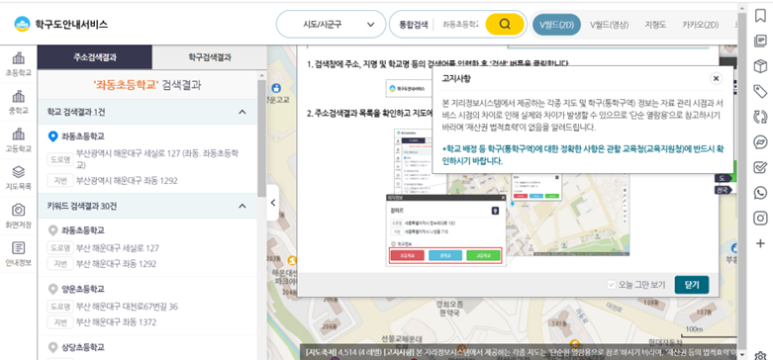773x360 pixels.
Task: Switch to the 주소검색결과 tab
Action: pyautogui.click(x=95, y=57)
